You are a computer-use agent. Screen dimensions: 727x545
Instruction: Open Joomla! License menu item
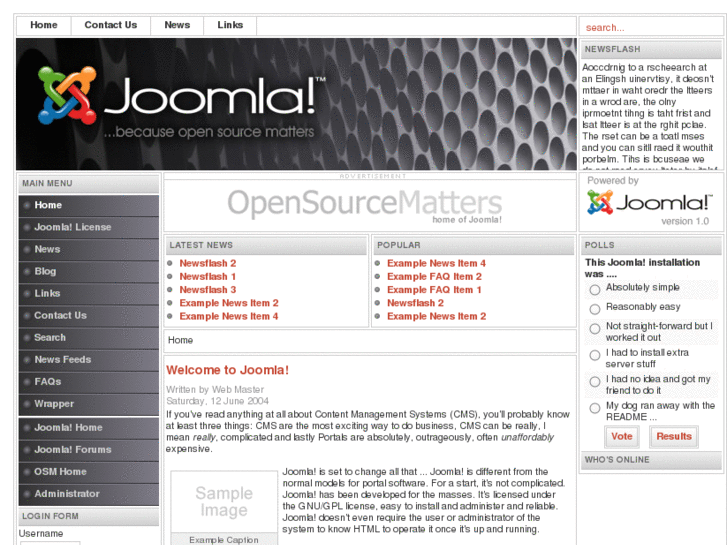tap(89, 227)
